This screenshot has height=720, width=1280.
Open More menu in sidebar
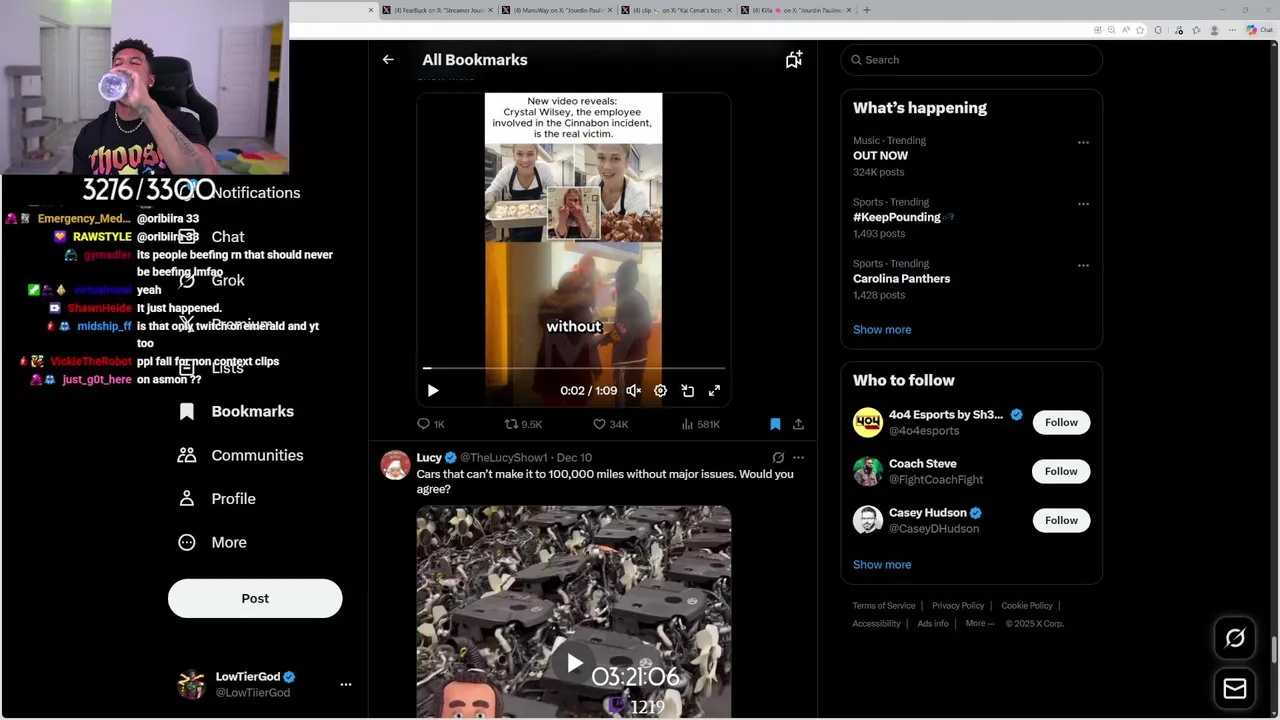coord(212,542)
